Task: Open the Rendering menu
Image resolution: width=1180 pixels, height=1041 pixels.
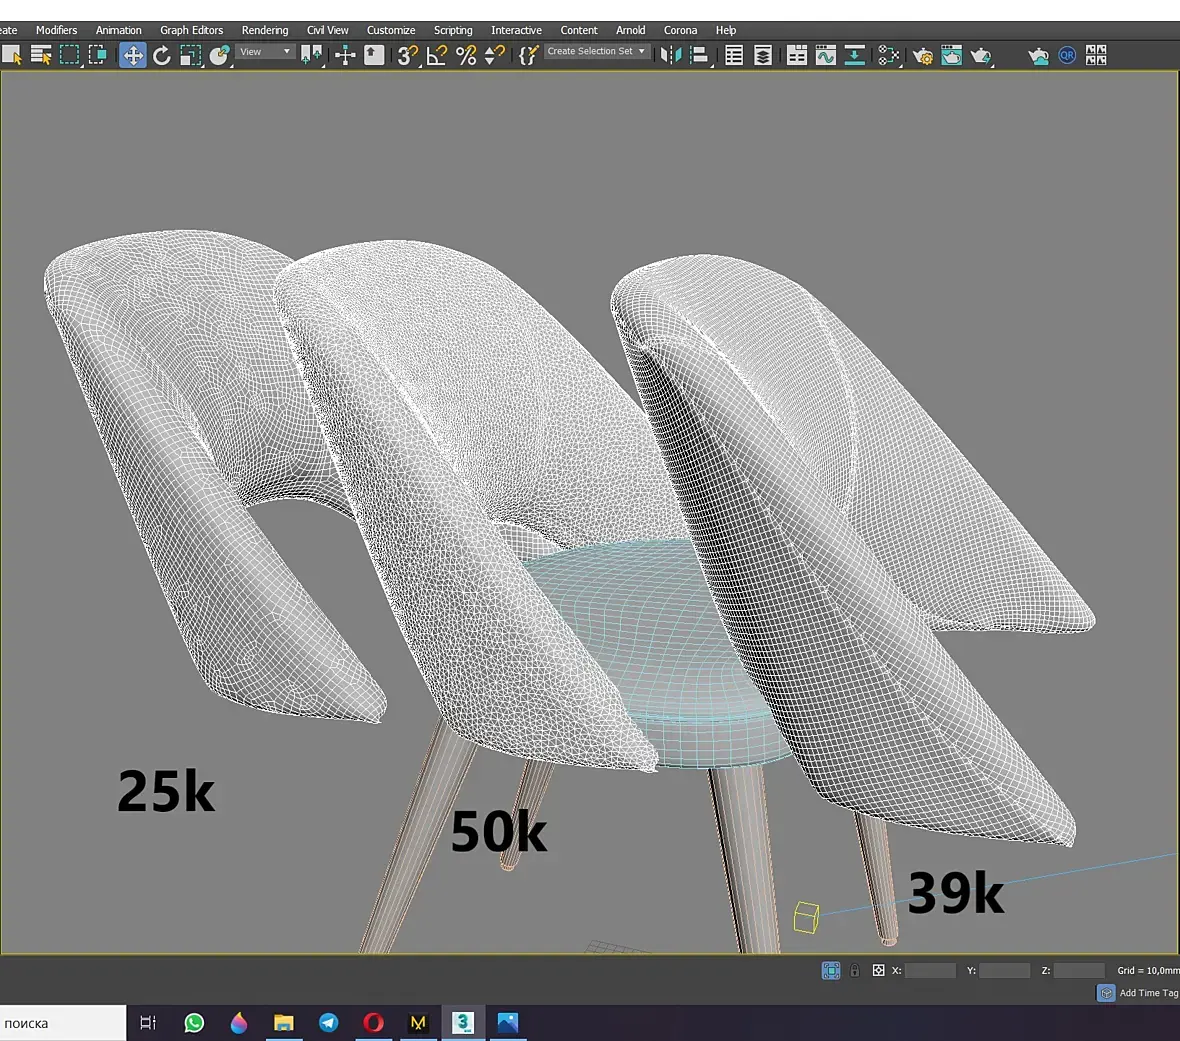Action: 265,30
